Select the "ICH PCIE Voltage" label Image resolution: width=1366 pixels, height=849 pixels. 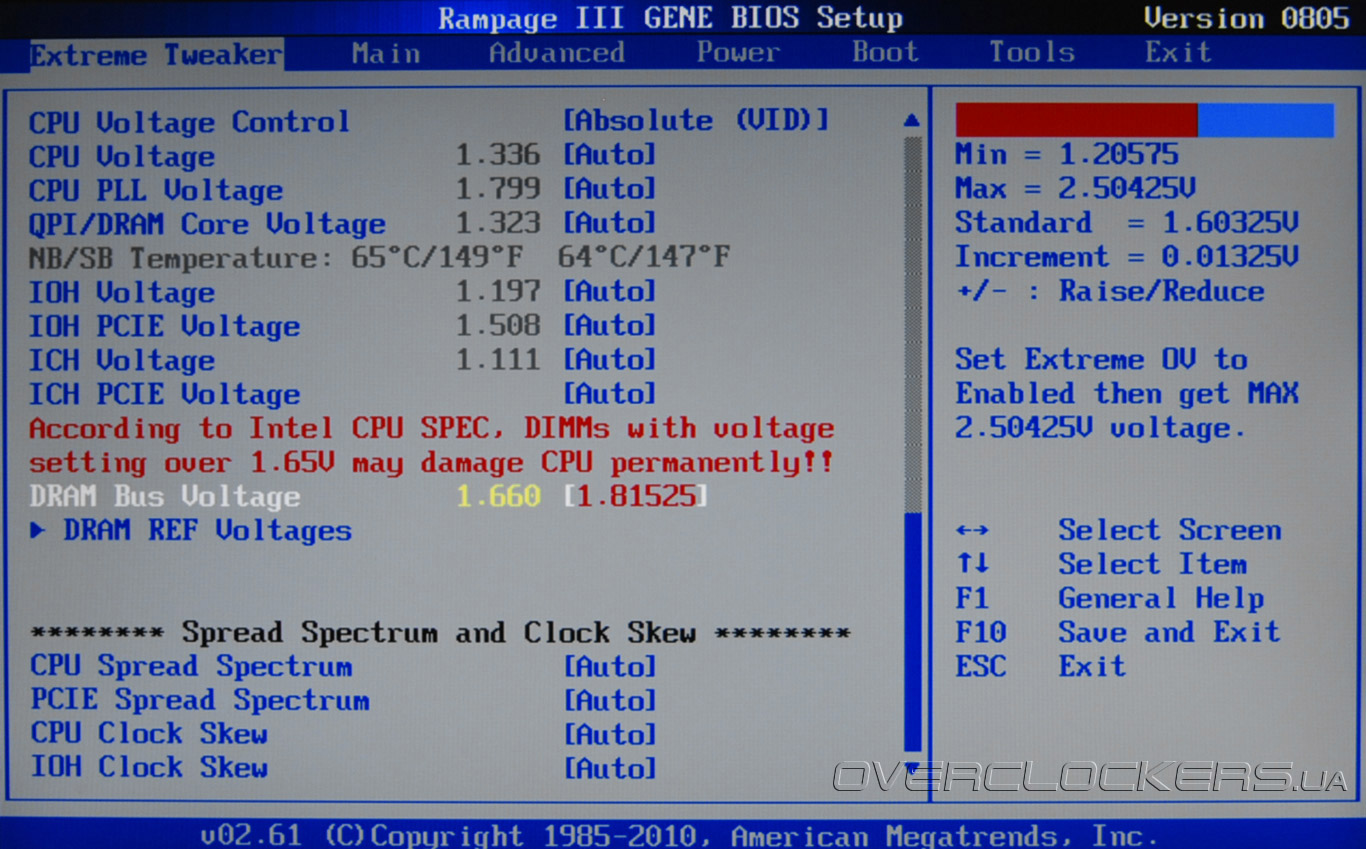click(165, 394)
